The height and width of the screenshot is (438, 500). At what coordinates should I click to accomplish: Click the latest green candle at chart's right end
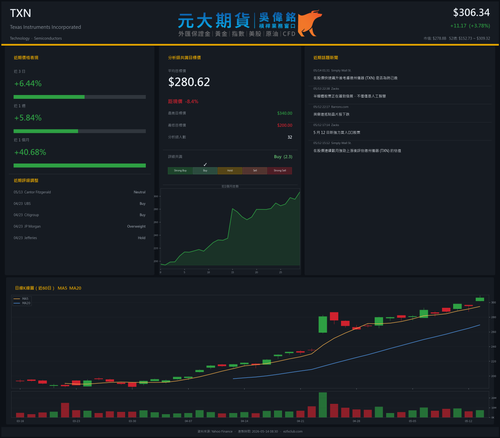click(x=480, y=299)
